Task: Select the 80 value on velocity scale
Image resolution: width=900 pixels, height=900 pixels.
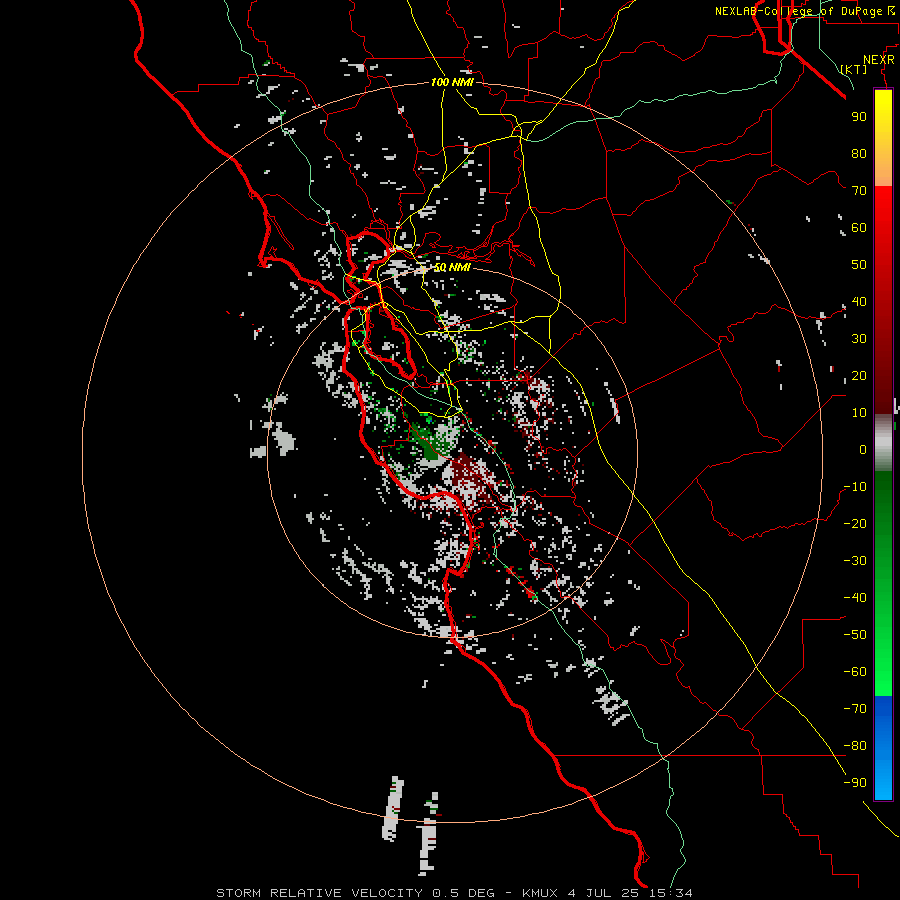Action: [859, 153]
